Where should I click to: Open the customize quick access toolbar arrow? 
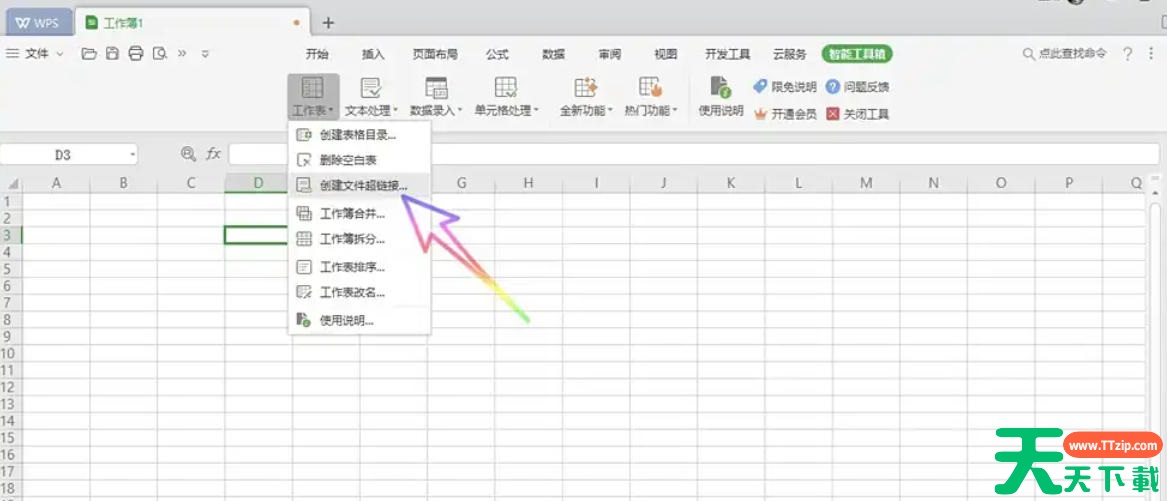point(205,54)
